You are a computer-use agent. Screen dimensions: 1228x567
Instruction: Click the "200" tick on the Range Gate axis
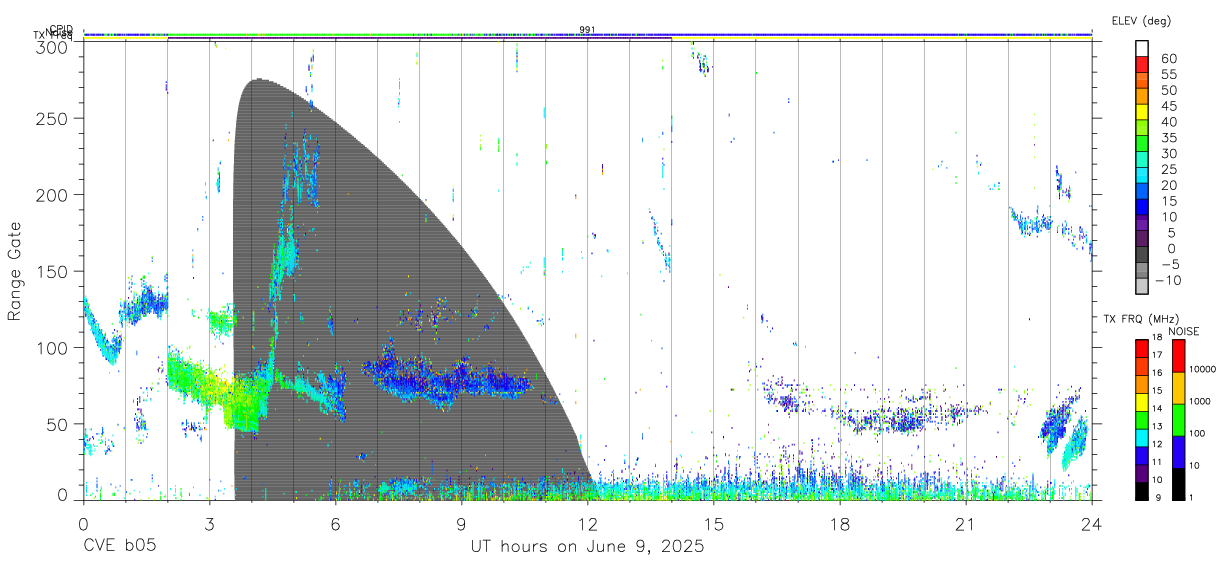(x=53, y=194)
